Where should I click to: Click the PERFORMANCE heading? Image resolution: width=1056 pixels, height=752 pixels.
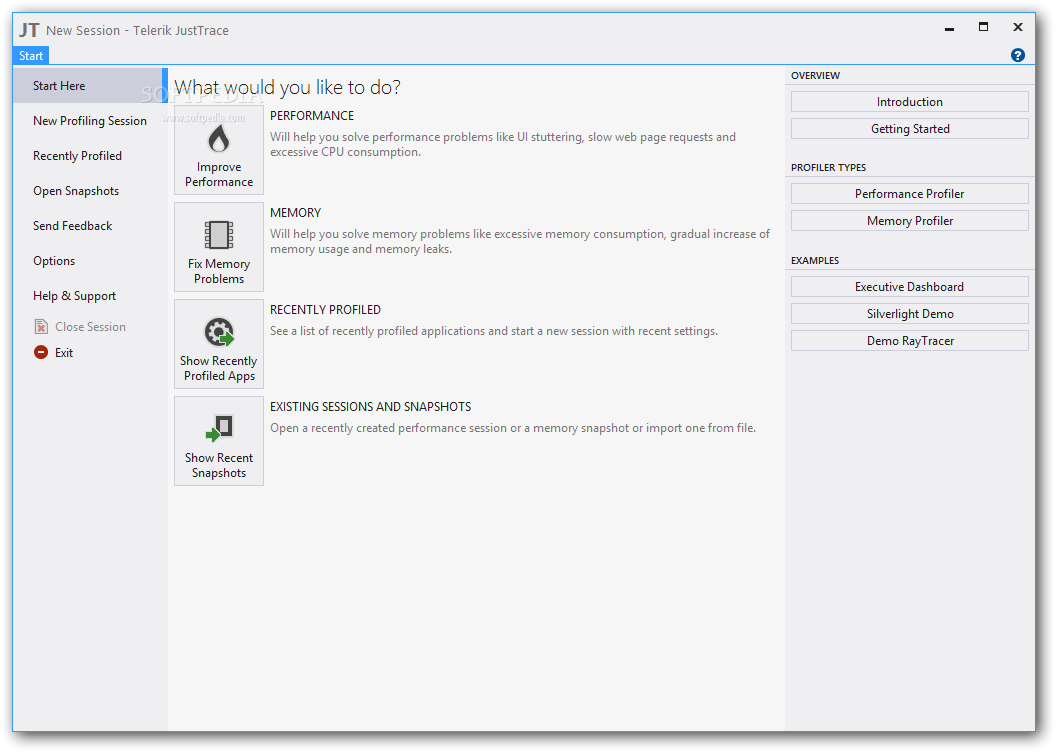(x=312, y=116)
